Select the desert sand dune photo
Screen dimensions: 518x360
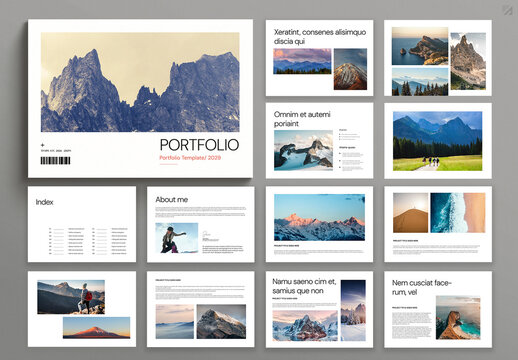(411, 213)
